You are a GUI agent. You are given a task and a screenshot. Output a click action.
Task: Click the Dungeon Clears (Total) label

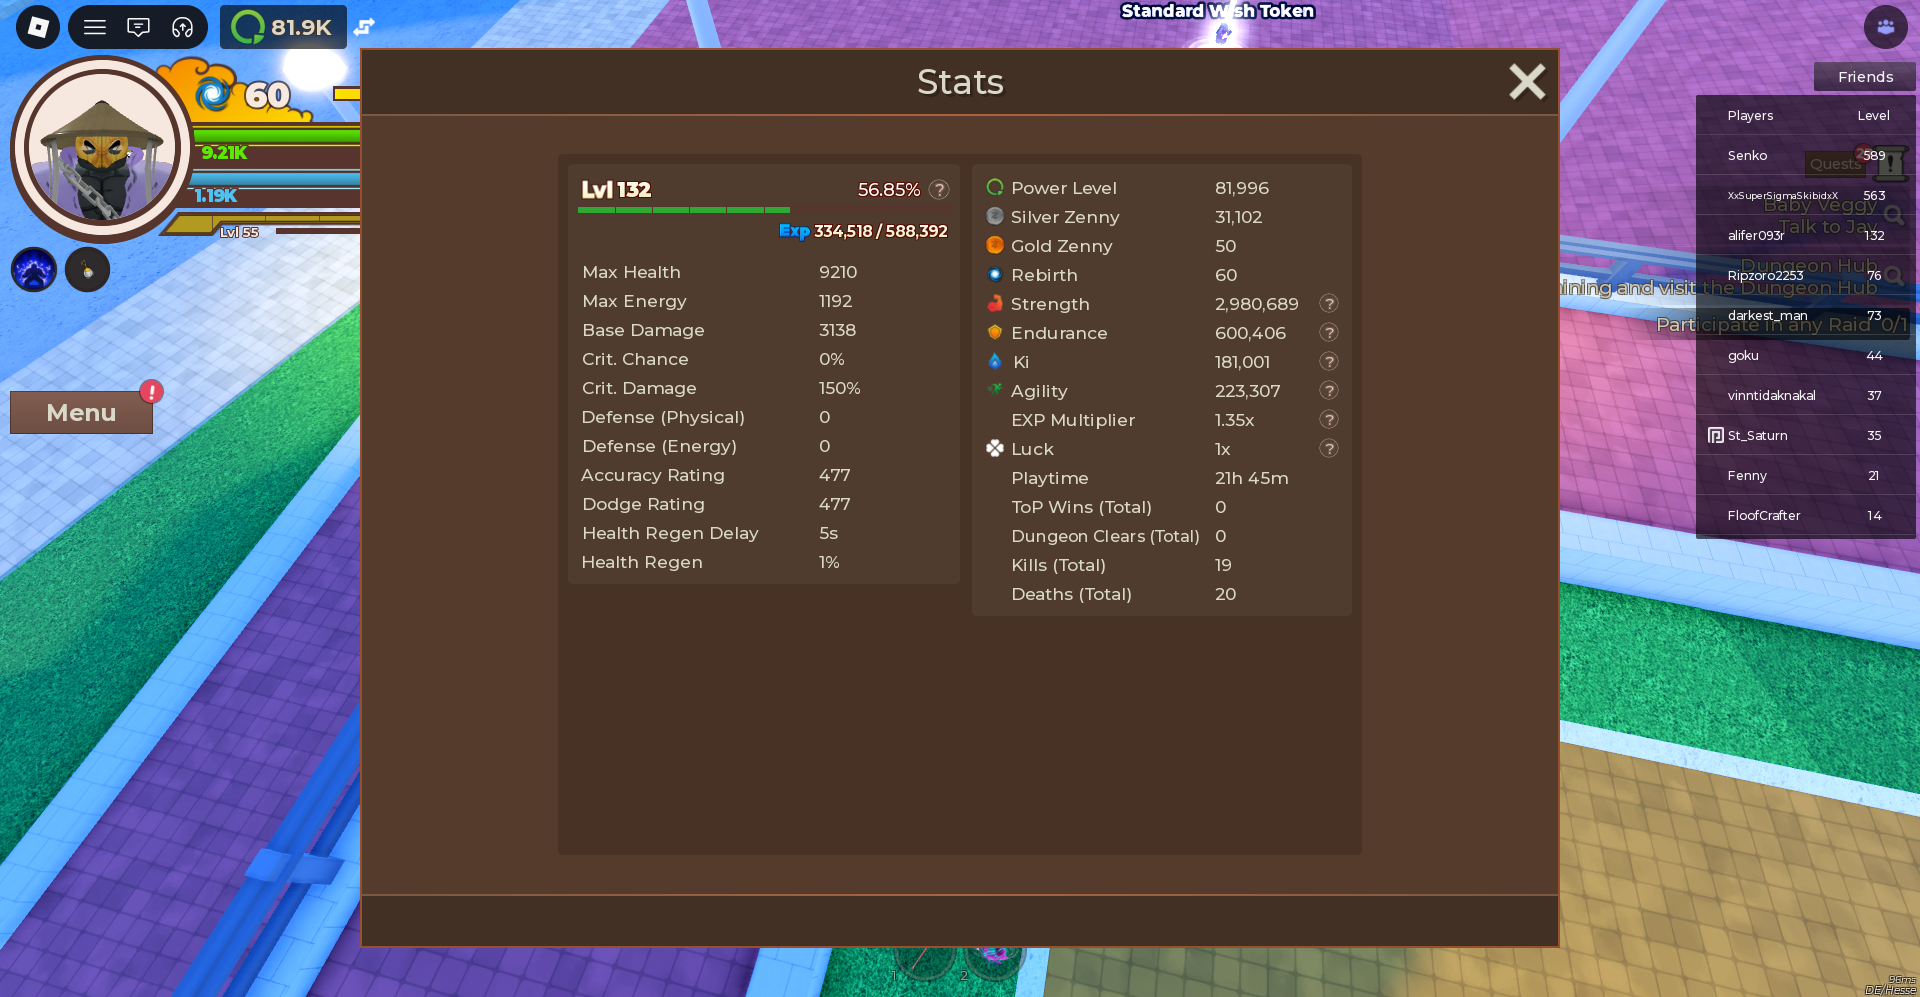coord(1105,536)
